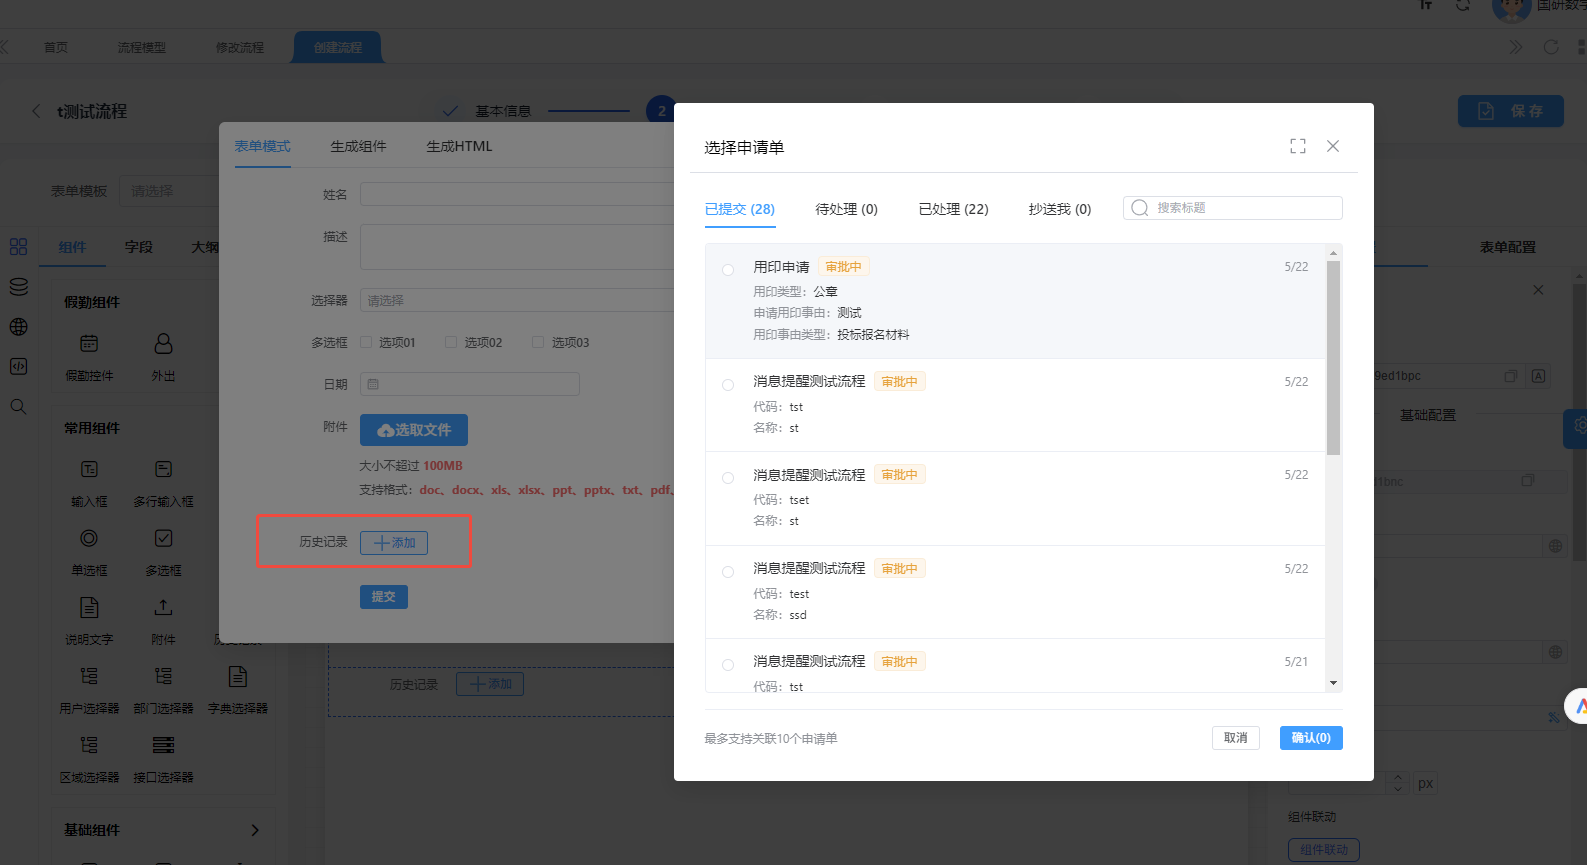The height and width of the screenshot is (865, 1587).
Task: Check the 选项01 checkbox
Action: pos(366,342)
